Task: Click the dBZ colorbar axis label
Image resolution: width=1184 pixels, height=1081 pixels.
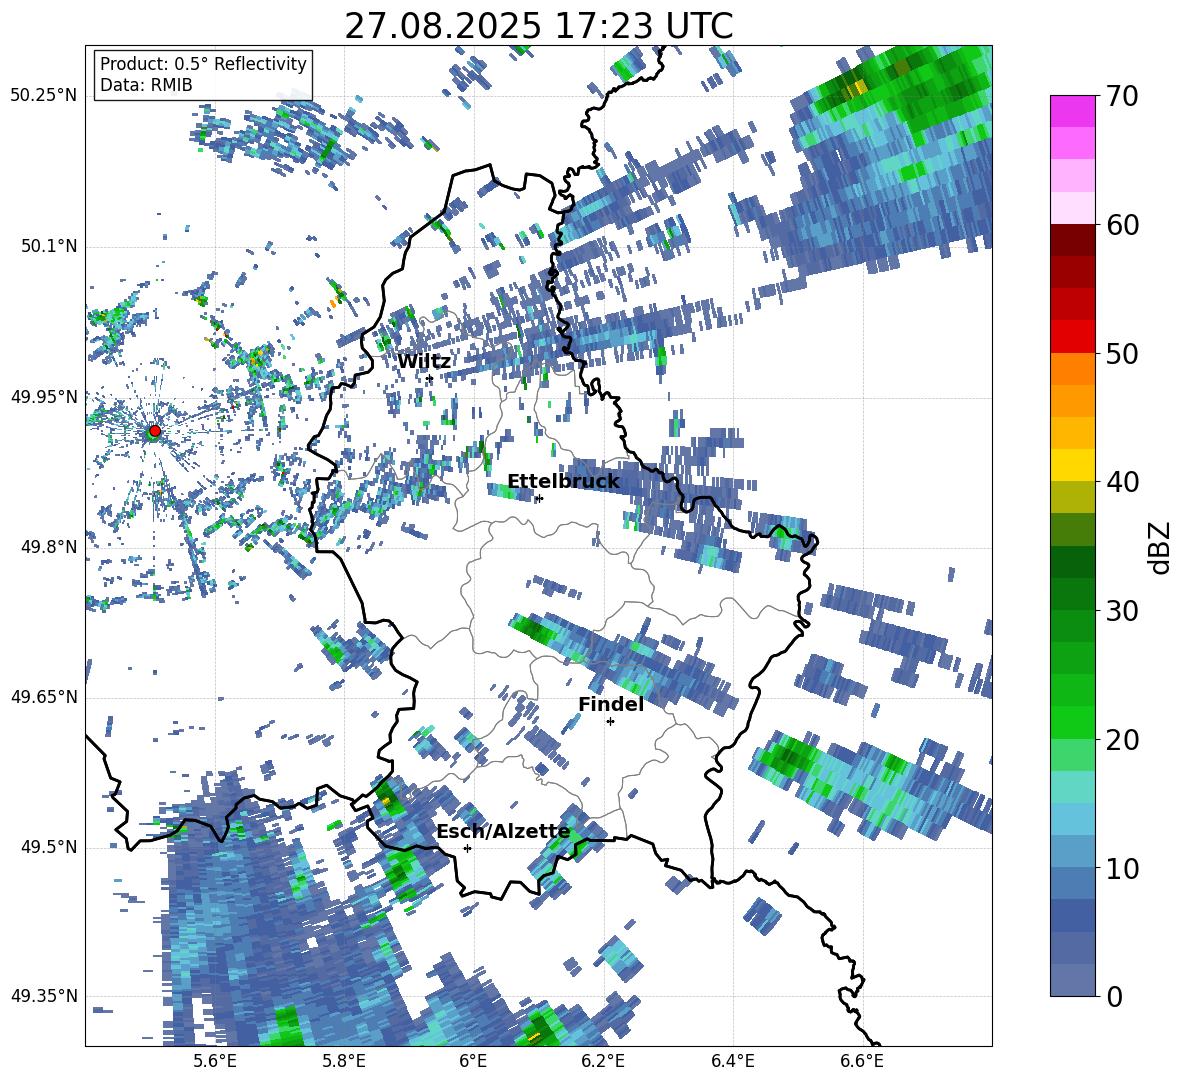Action: (1161, 547)
